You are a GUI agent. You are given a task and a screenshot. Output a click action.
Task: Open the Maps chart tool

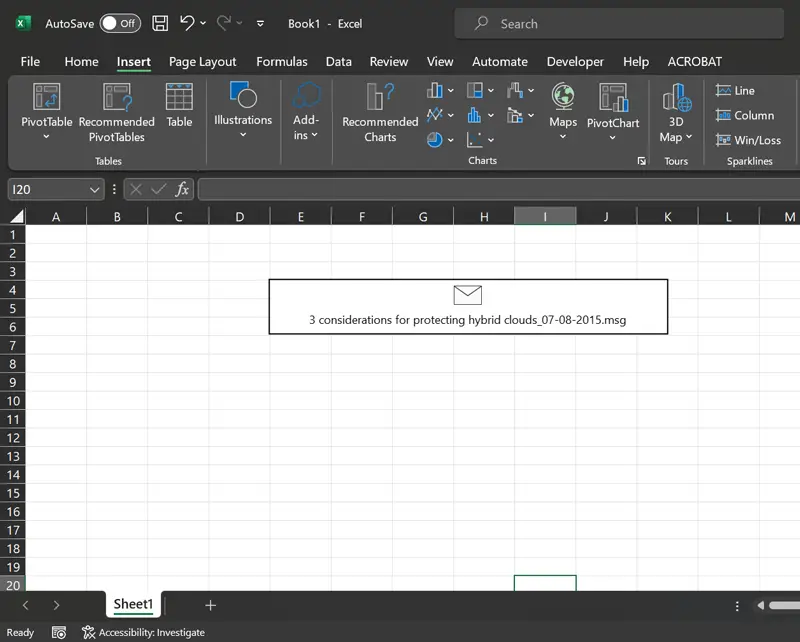coord(562,107)
